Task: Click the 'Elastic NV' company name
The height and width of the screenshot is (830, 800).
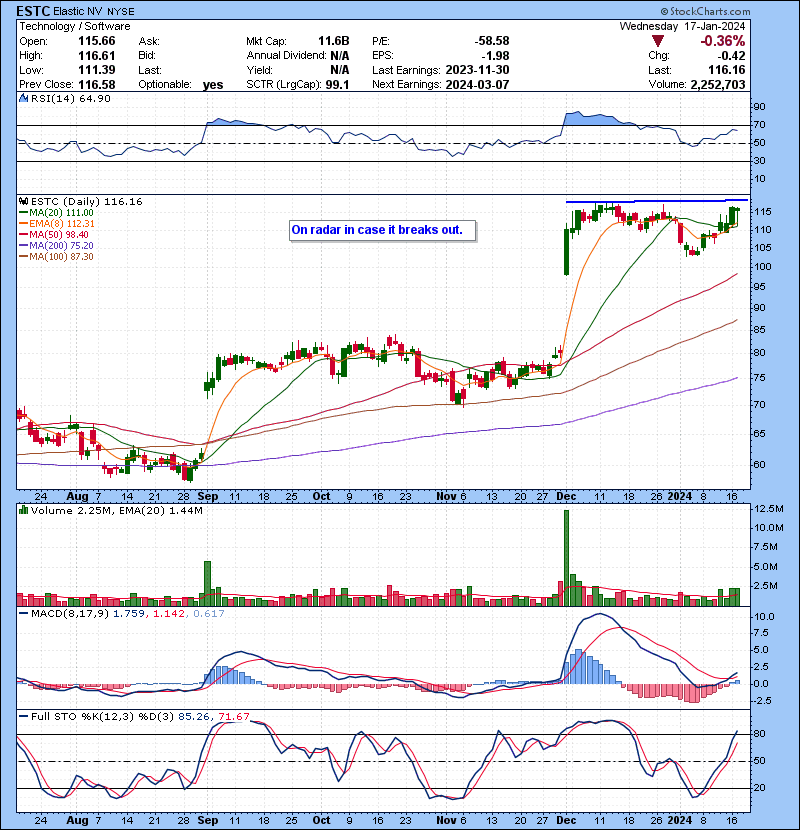Action: 78,12
